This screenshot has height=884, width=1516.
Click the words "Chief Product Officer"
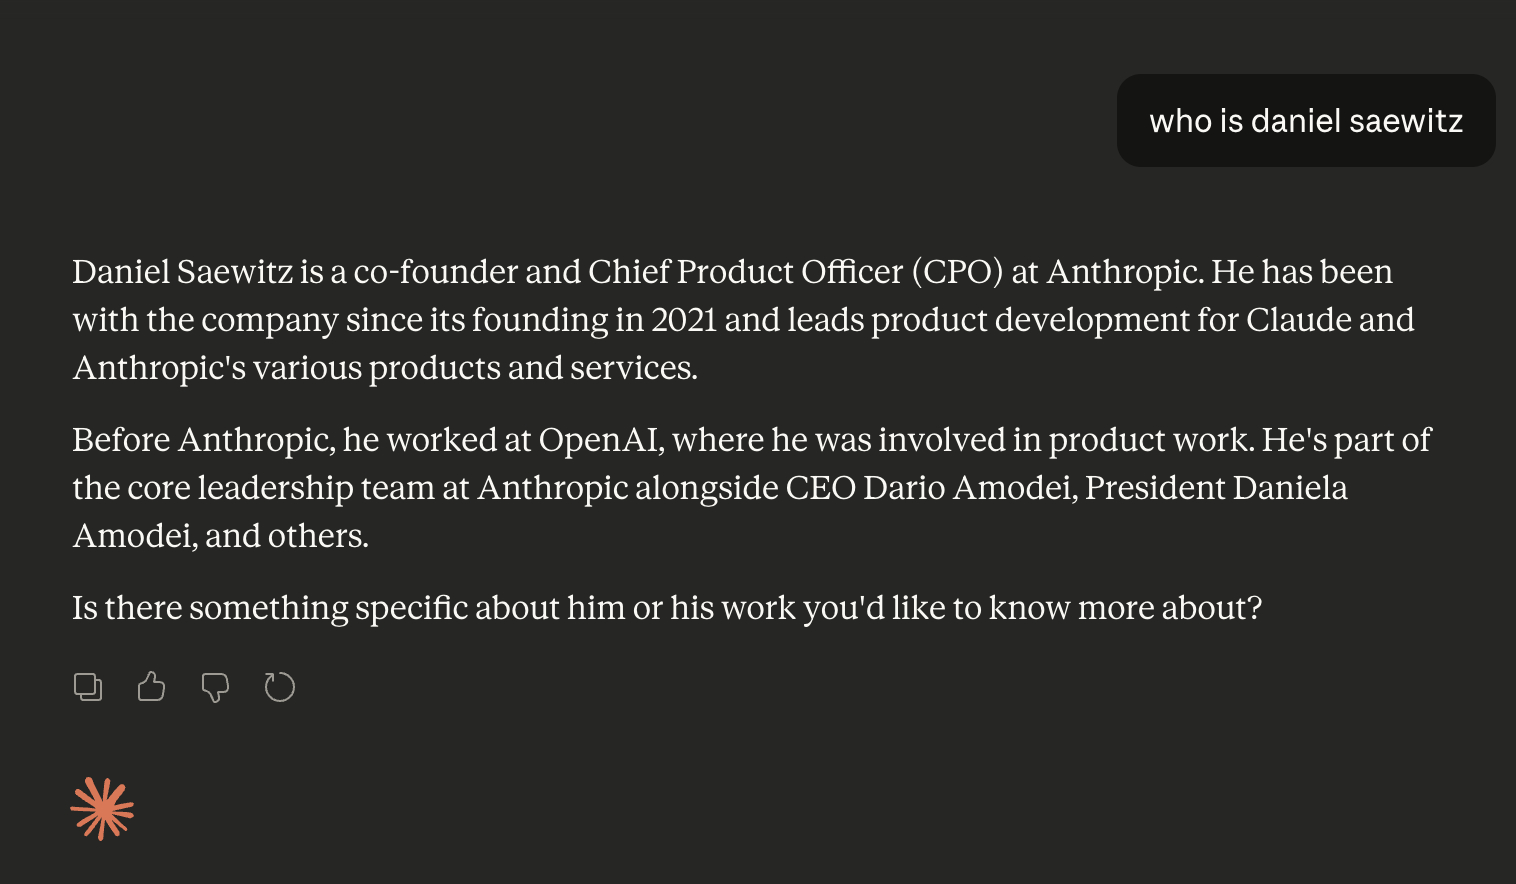[x=745, y=272]
